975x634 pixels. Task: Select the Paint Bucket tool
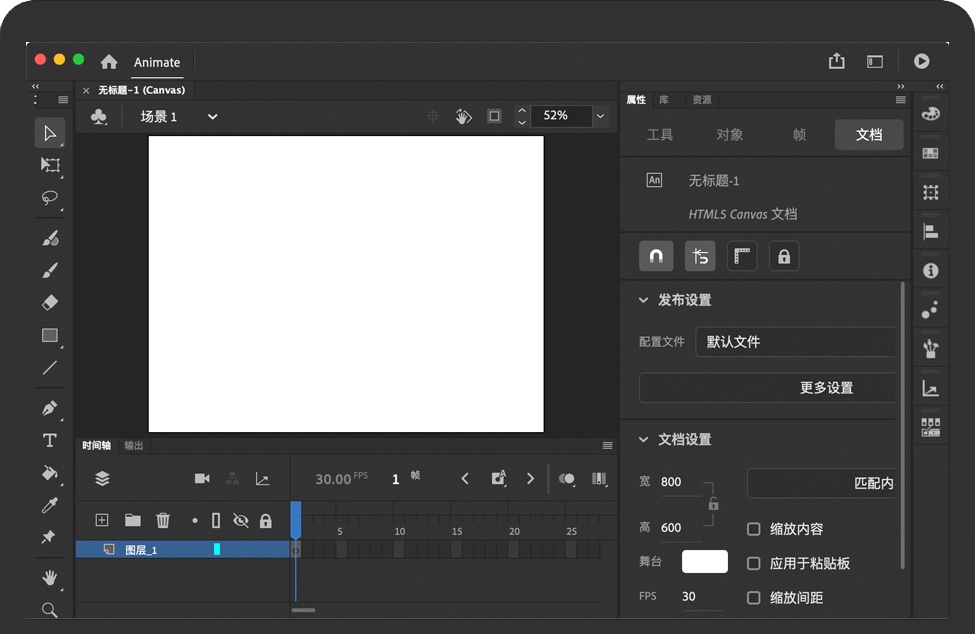(x=50, y=473)
